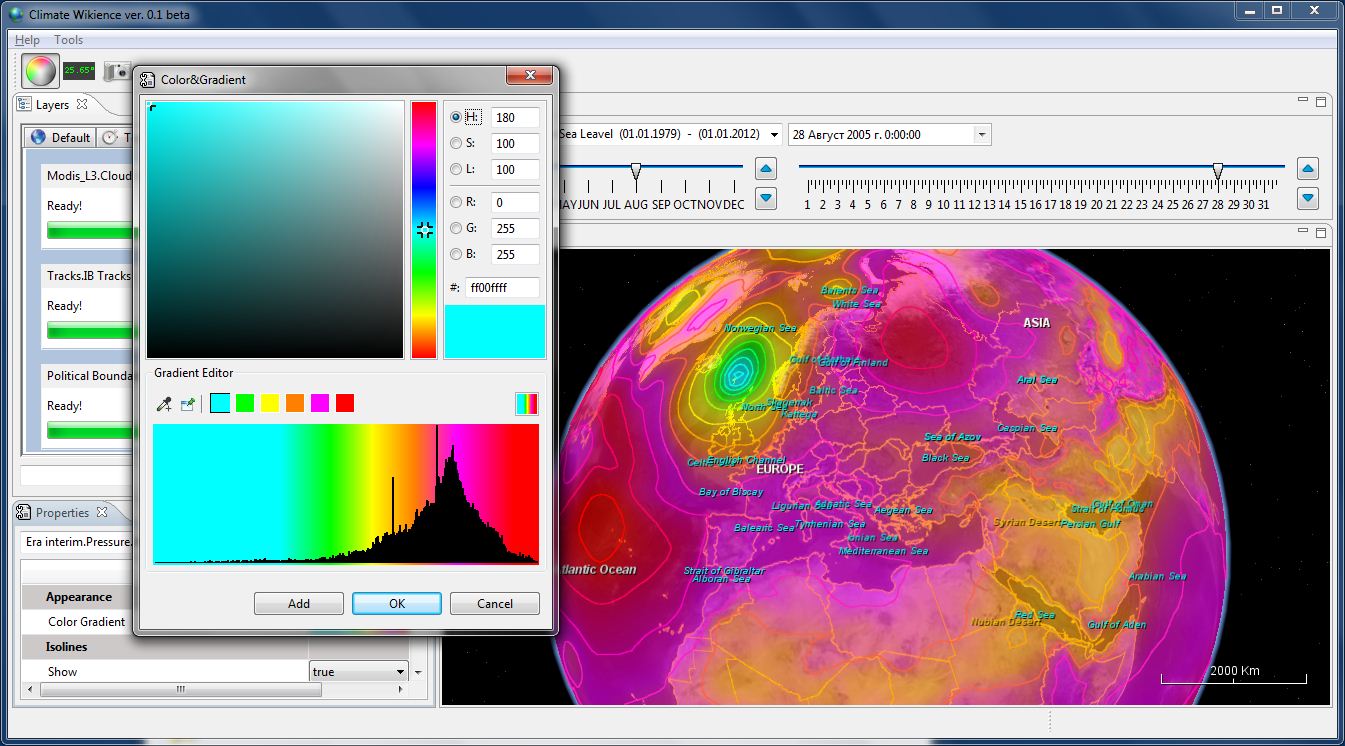The height and width of the screenshot is (746, 1345).
Task: Close the Layers tab with X
Action: (x=82, y=104)
